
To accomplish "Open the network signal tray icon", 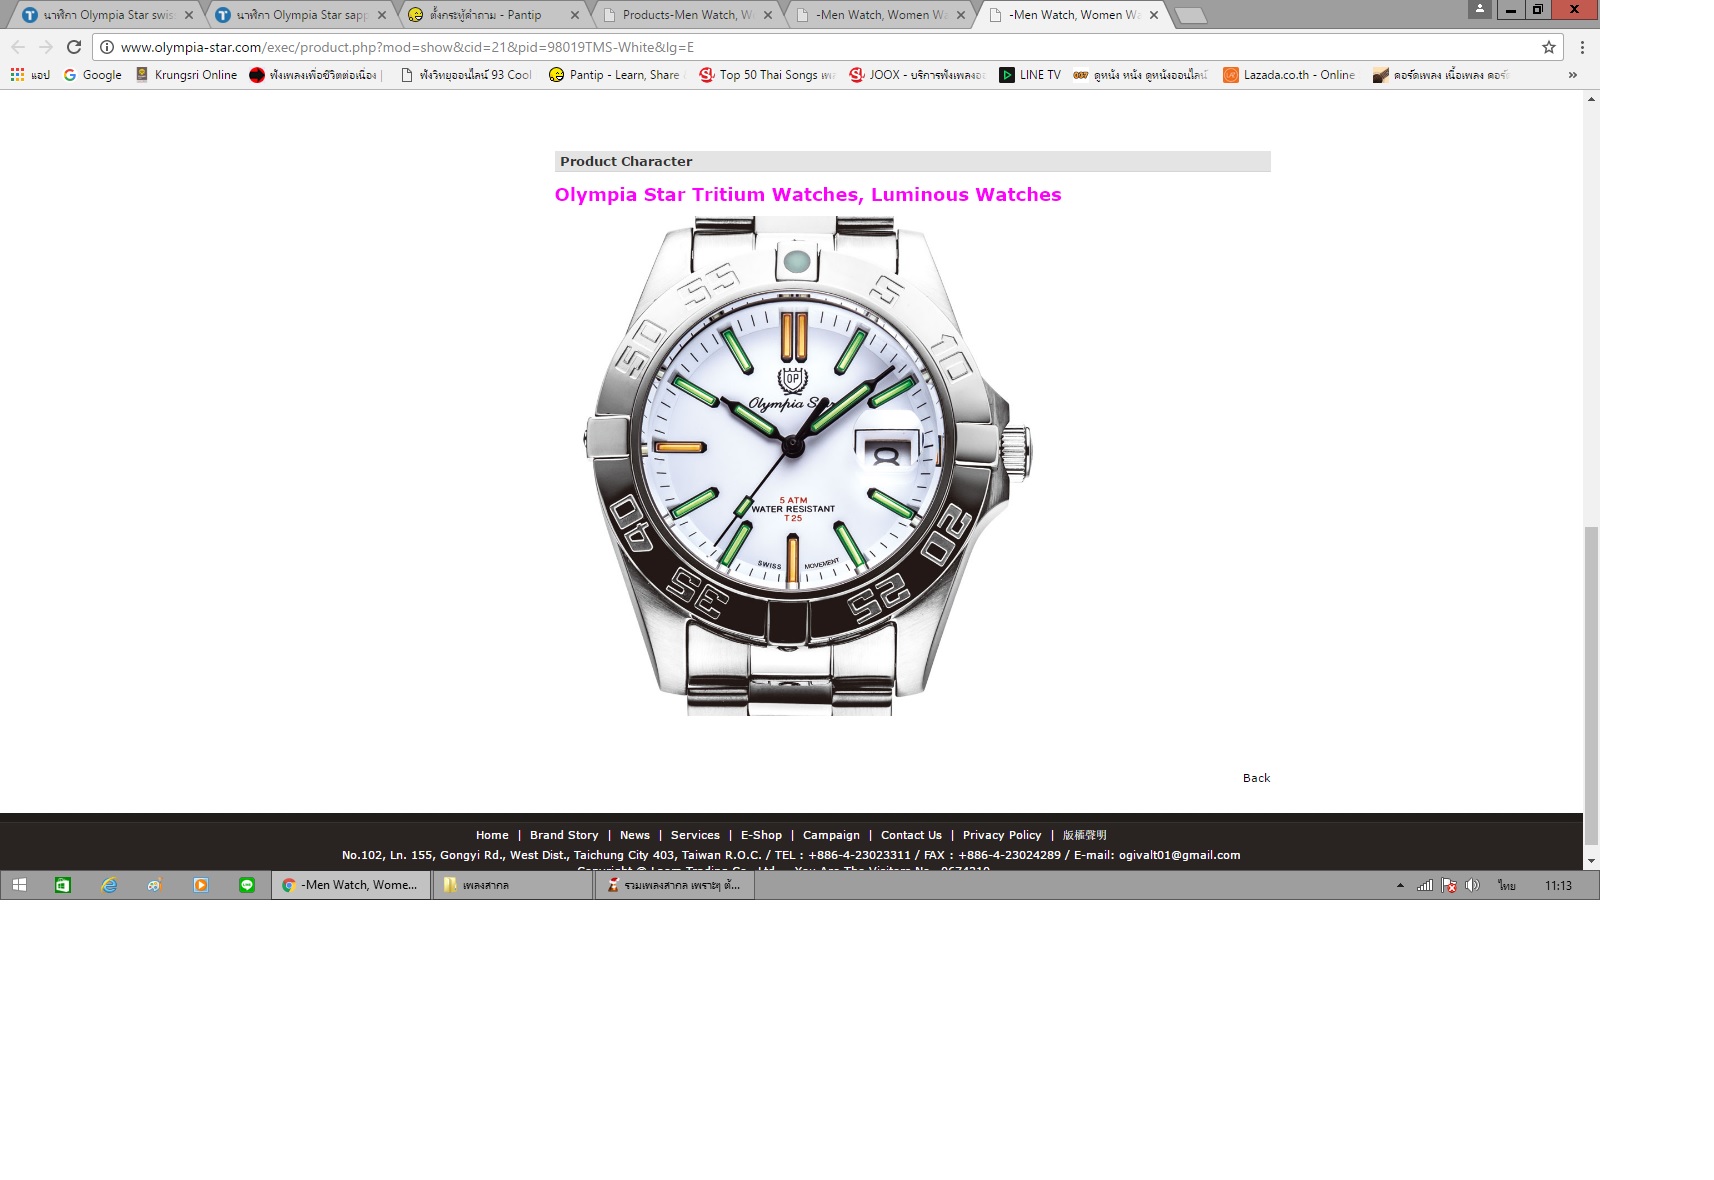I will [x=1425, y=885].
